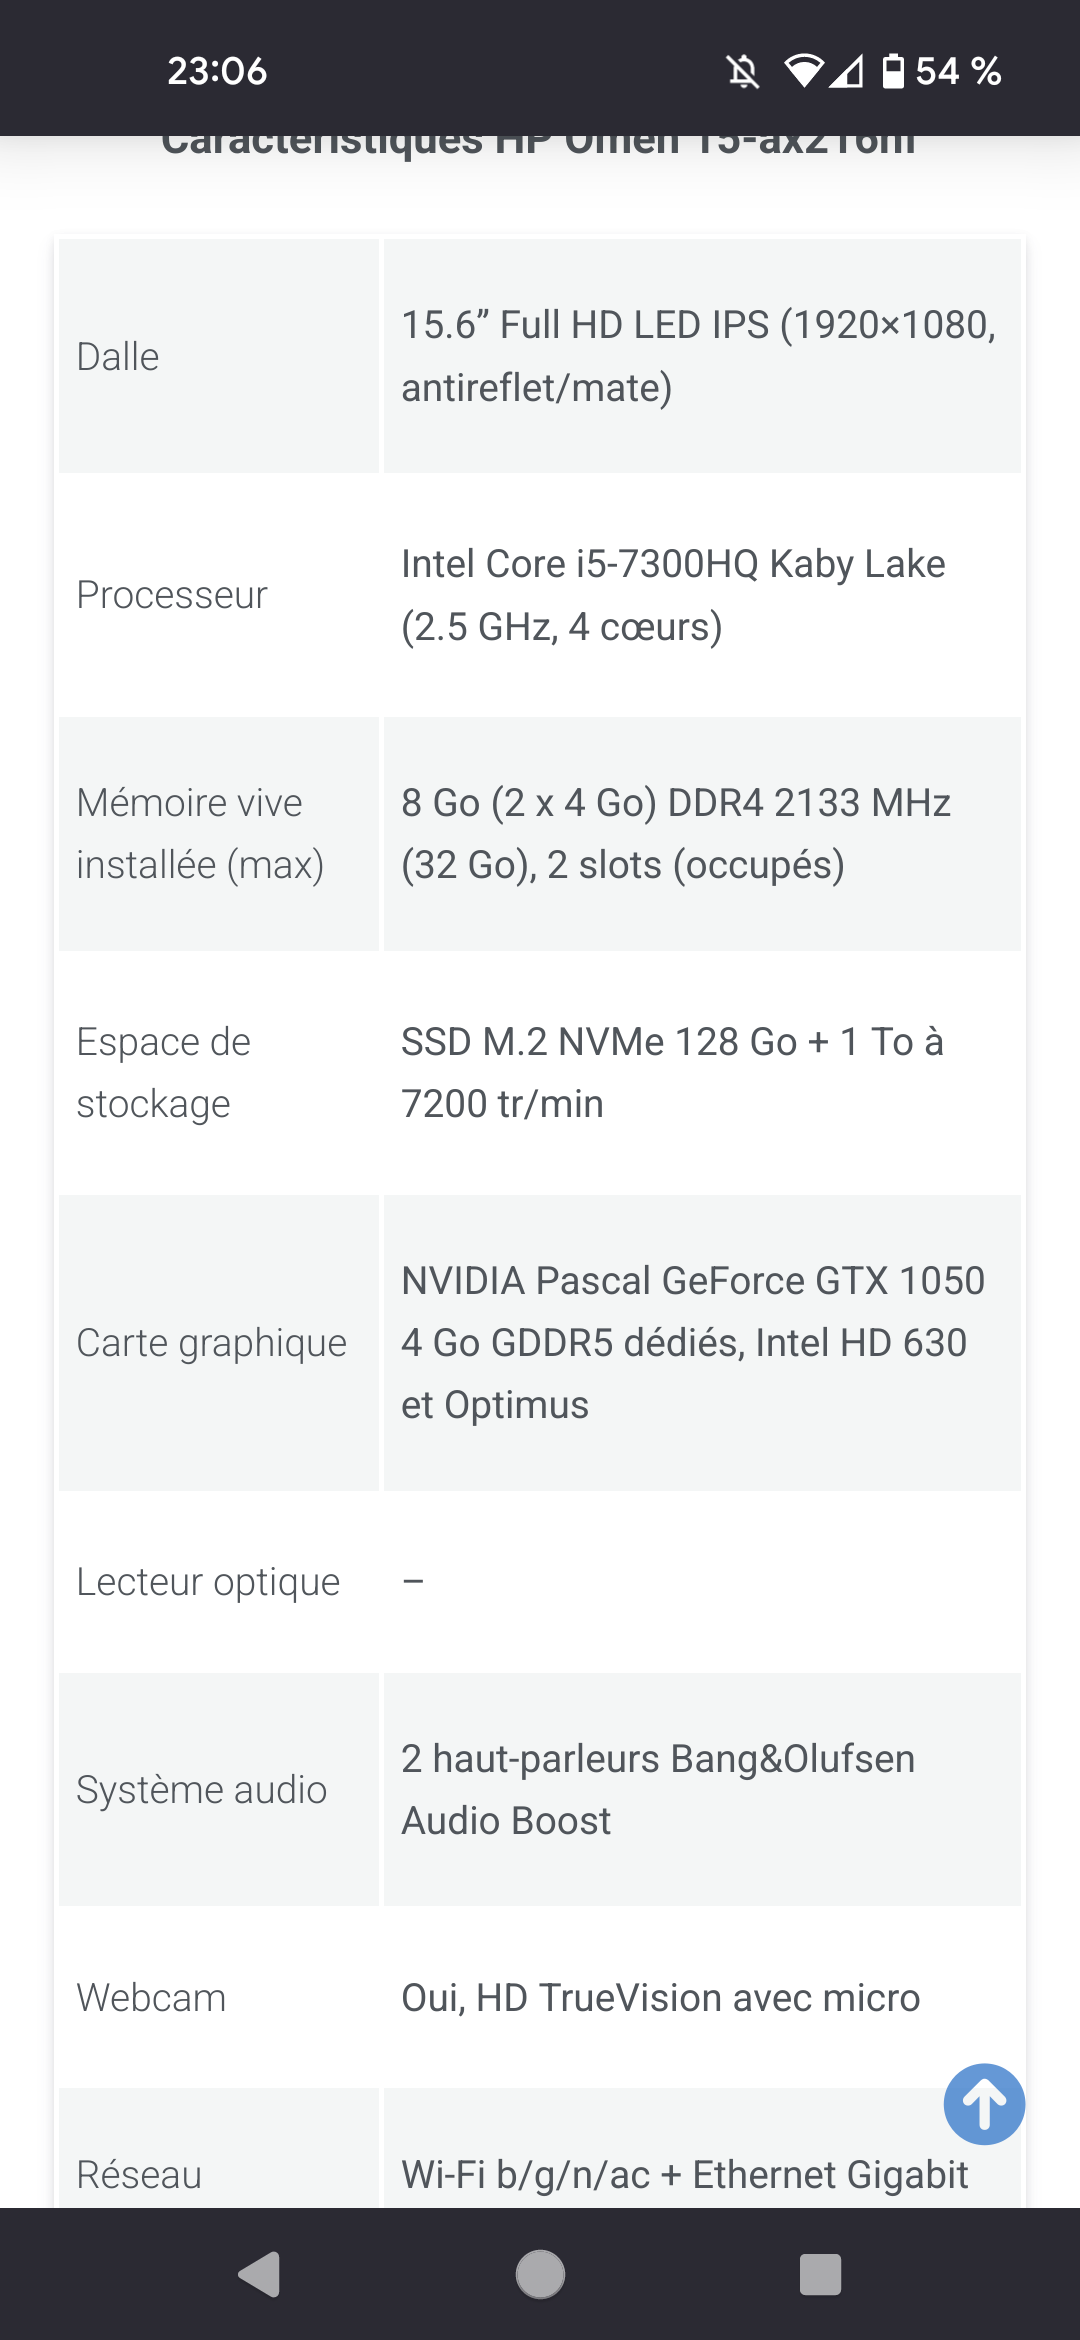Tap the Processeur label cell
This screenshot has height=2340, width=1080.
(x=172, y=595)
